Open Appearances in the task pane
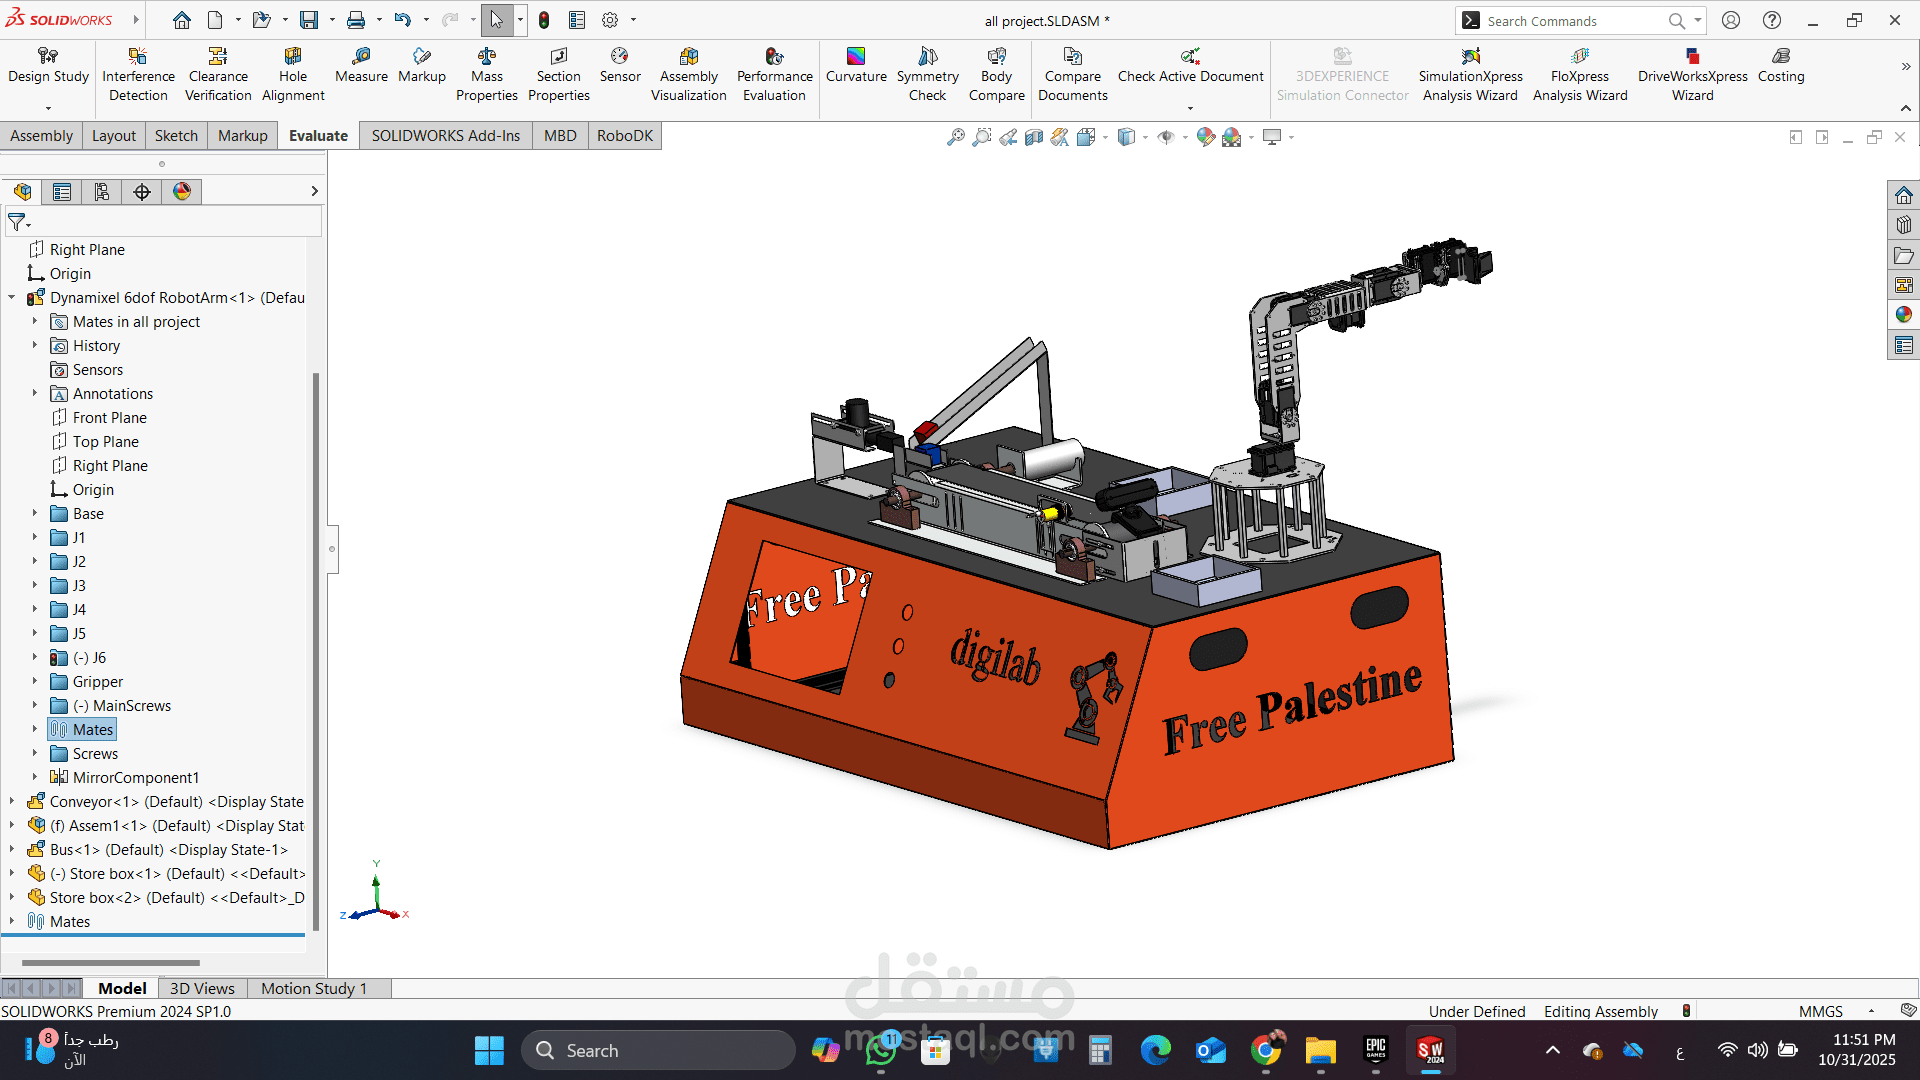Screen dimensions: 1920x1080 [1904, 315]
